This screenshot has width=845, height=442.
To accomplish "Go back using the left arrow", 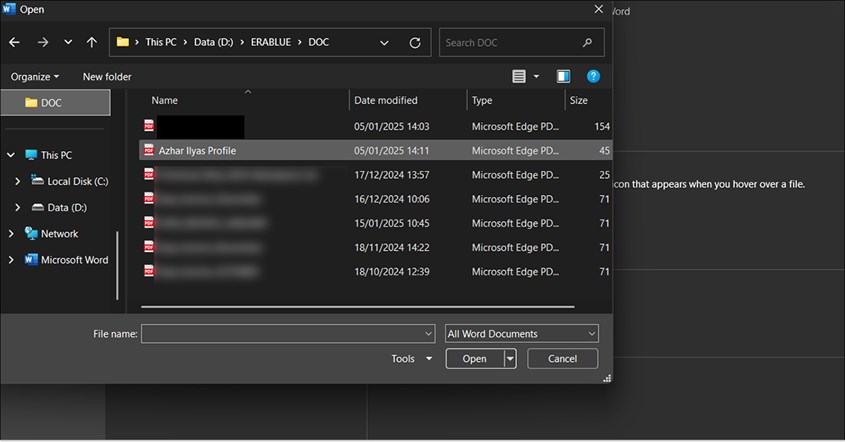I will [15, 42].
